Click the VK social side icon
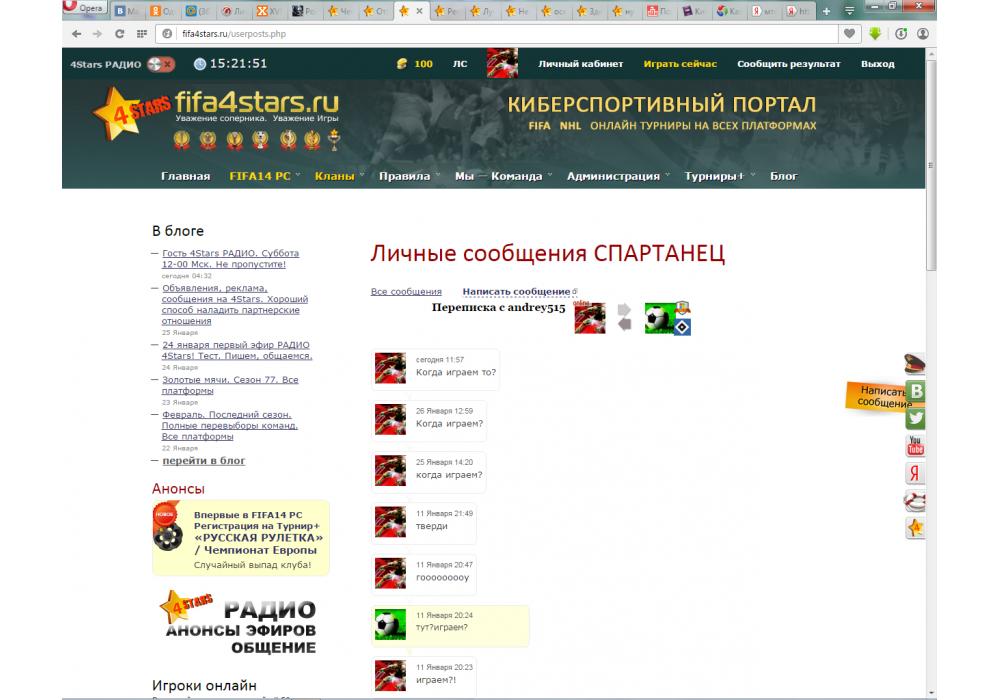 [x=915, y=392]
